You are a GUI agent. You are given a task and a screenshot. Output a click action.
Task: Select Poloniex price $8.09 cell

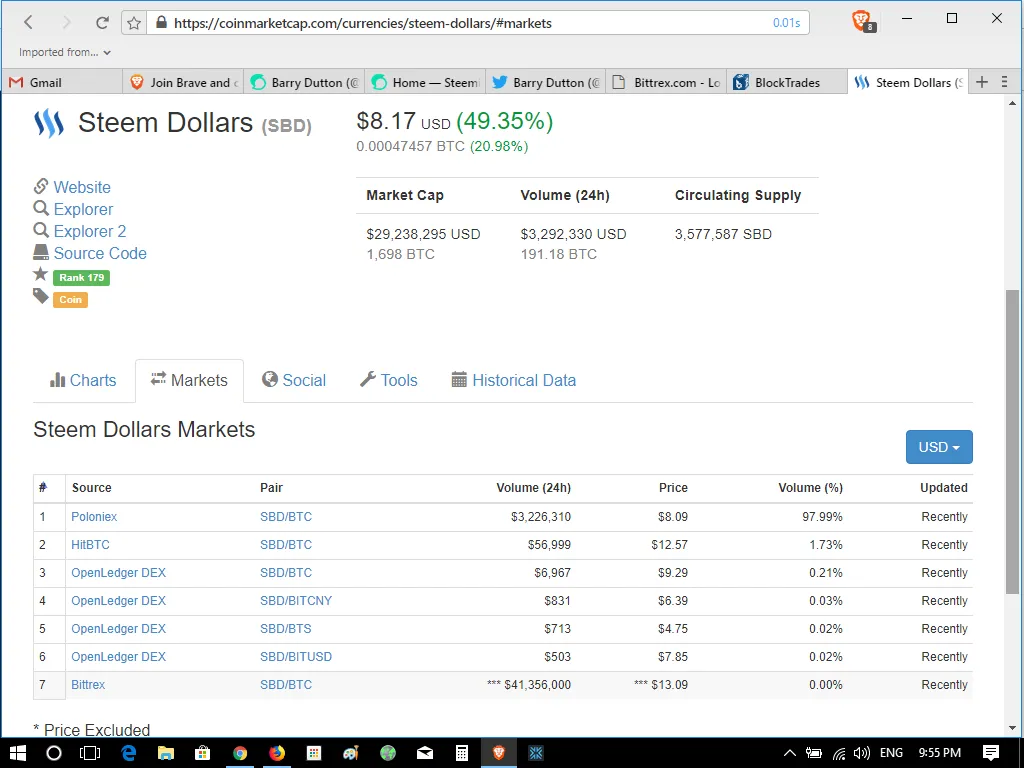[673, 517]
